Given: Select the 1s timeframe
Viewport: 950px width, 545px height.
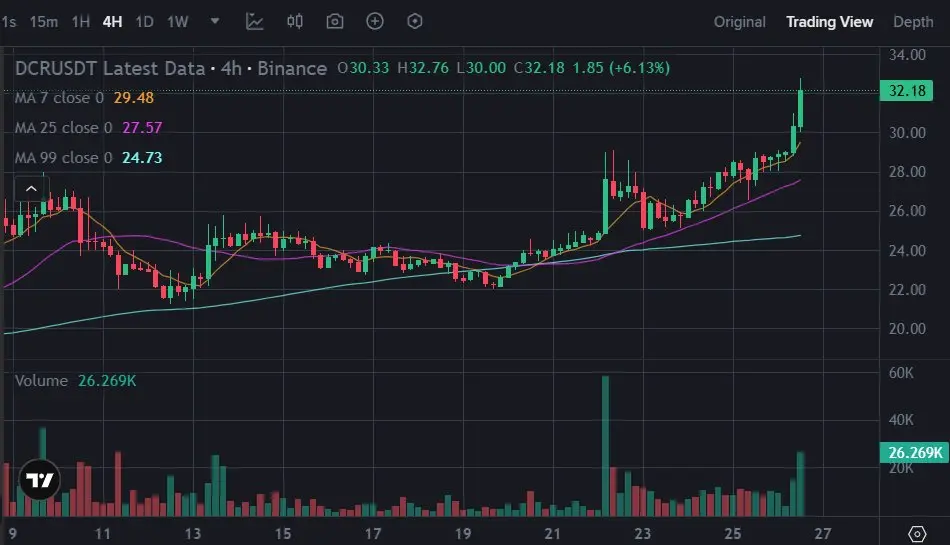Looking at the screenshot, I should coord(8,22).
